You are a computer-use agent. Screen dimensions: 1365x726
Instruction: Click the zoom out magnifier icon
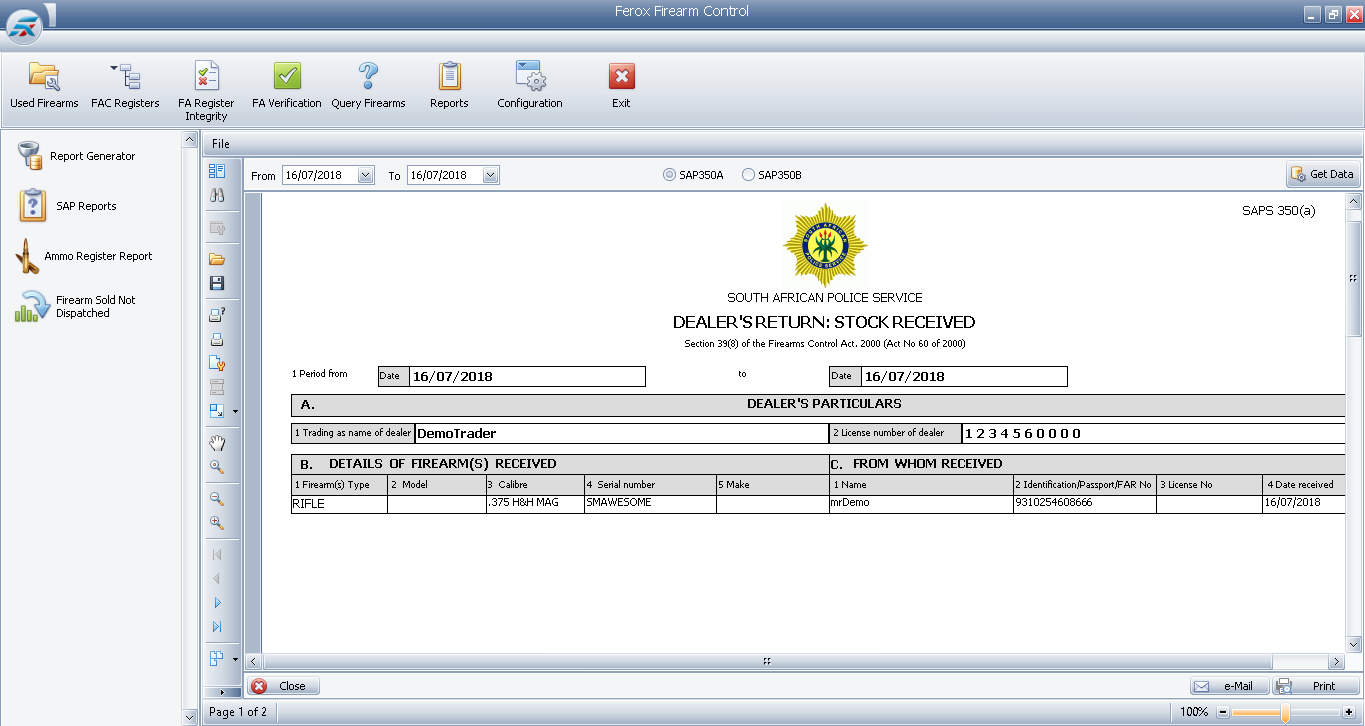click(x=217, y=499)
